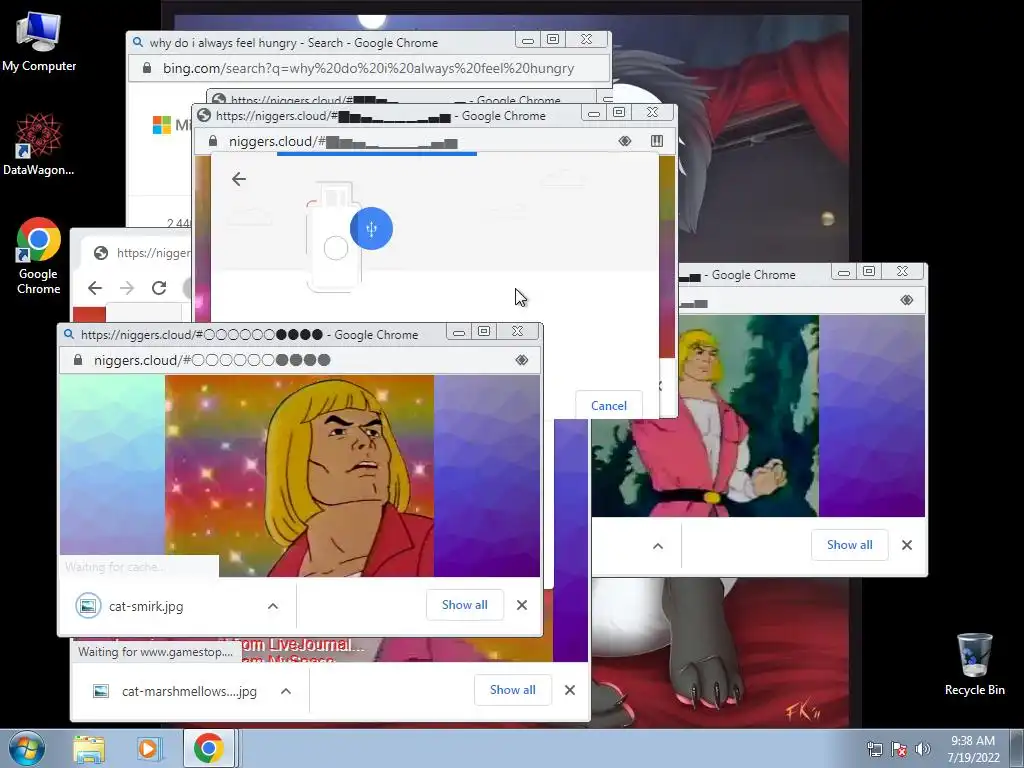Screen dimensions: 1024x768
Task: Expand the cat-smirk.jpg download options chevron
Action: [x=272, y=606]
